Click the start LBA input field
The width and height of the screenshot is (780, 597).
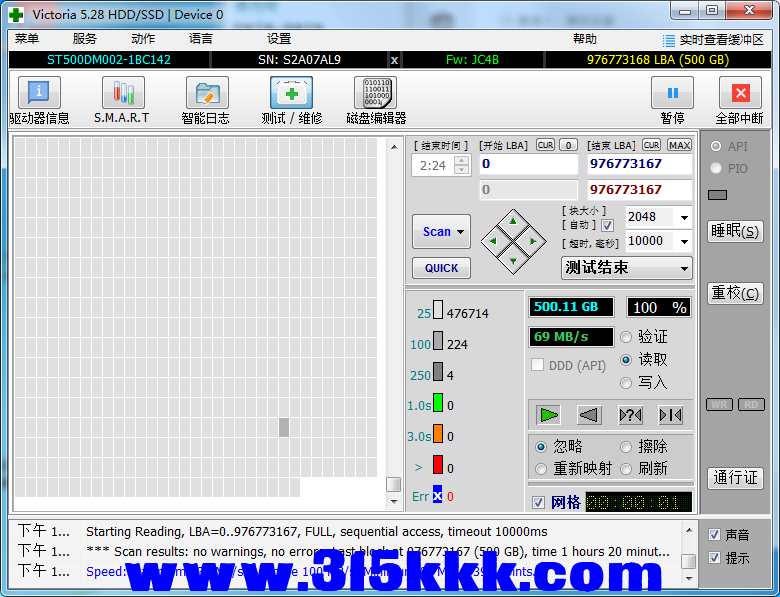(528, 164)
